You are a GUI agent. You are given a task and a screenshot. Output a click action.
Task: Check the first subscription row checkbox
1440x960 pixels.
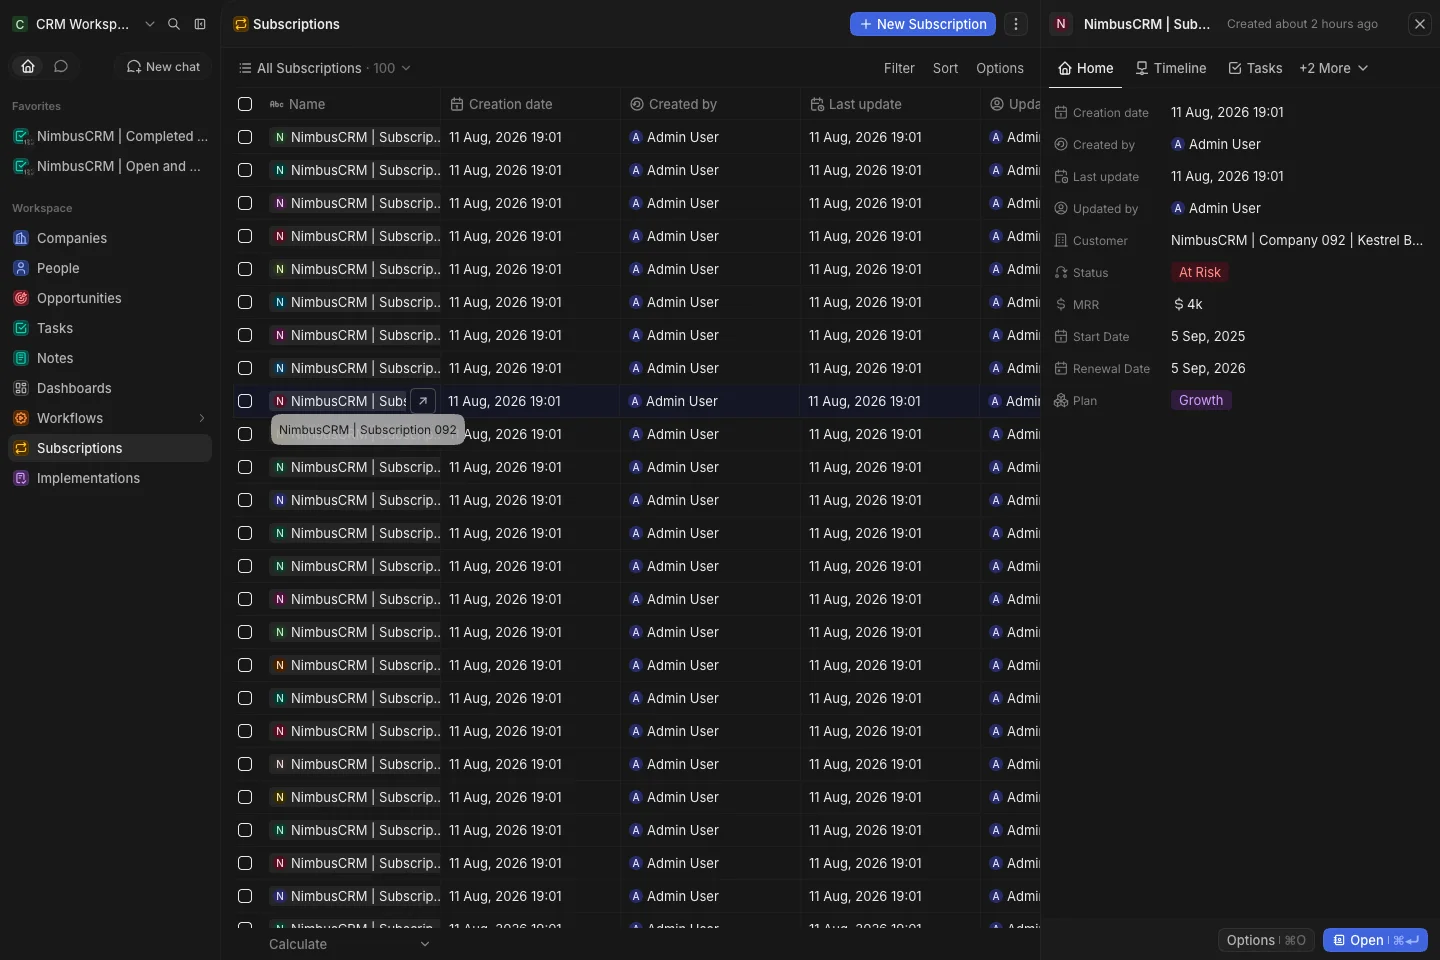pos(245,137)
